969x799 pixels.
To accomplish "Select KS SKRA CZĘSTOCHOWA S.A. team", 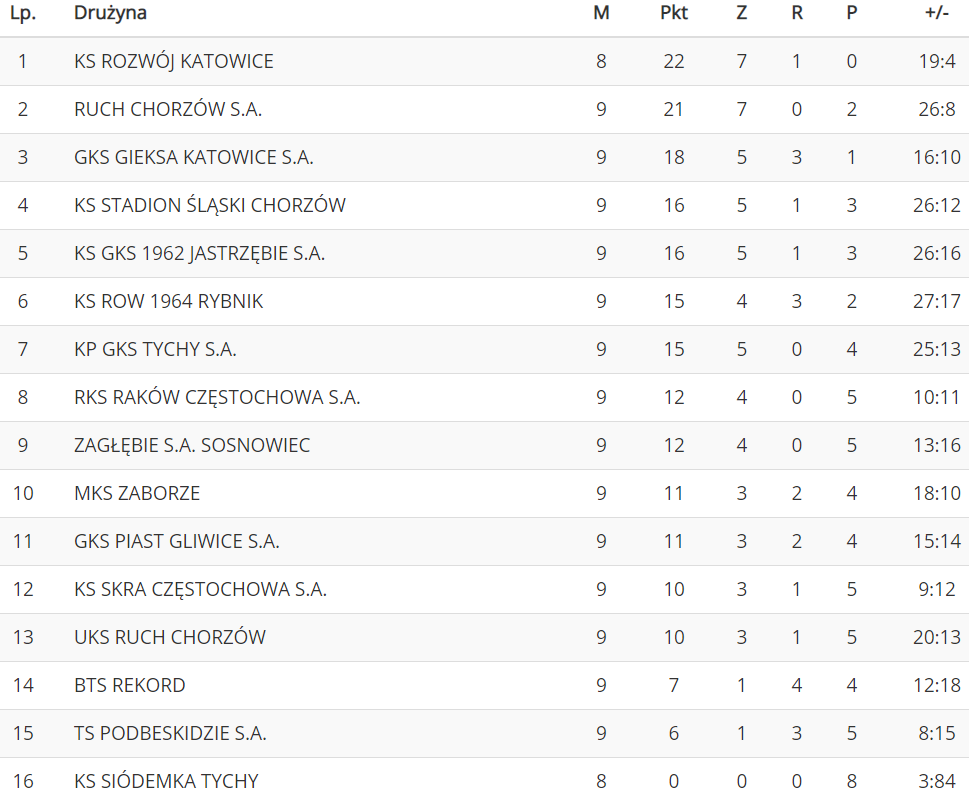I will [x=200, y=589].
